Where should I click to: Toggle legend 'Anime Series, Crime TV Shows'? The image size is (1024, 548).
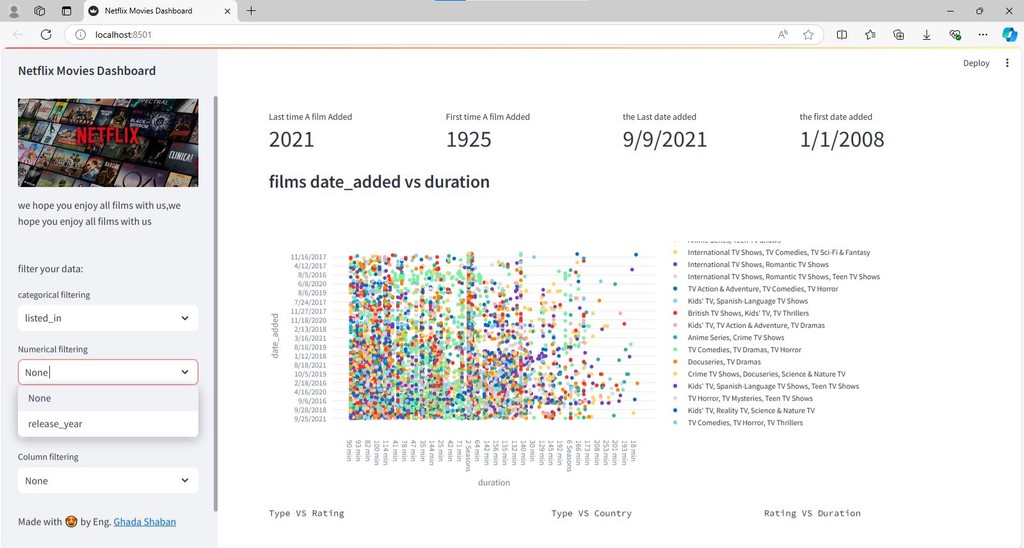point(735,338)
